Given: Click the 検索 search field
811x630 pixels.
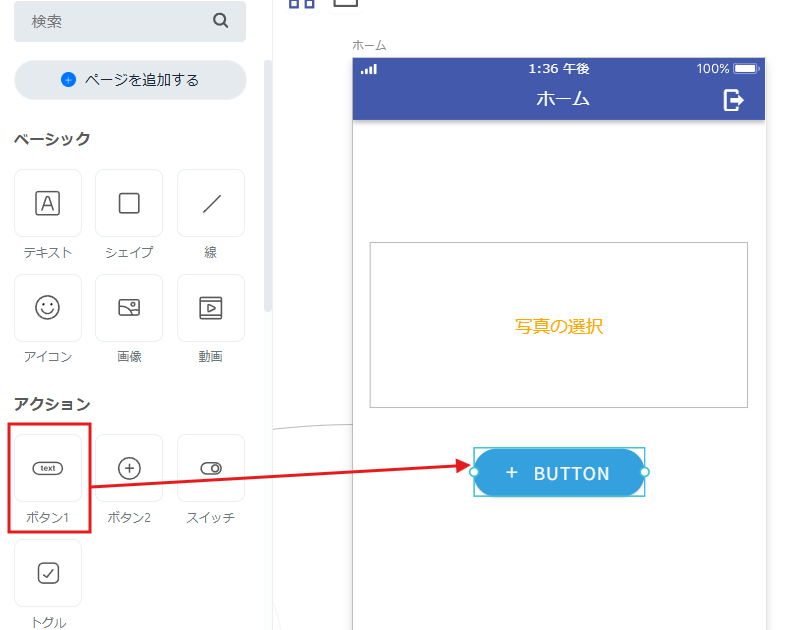Looking at the screenshot, I should pyautogui.click(x=130, y=21).
